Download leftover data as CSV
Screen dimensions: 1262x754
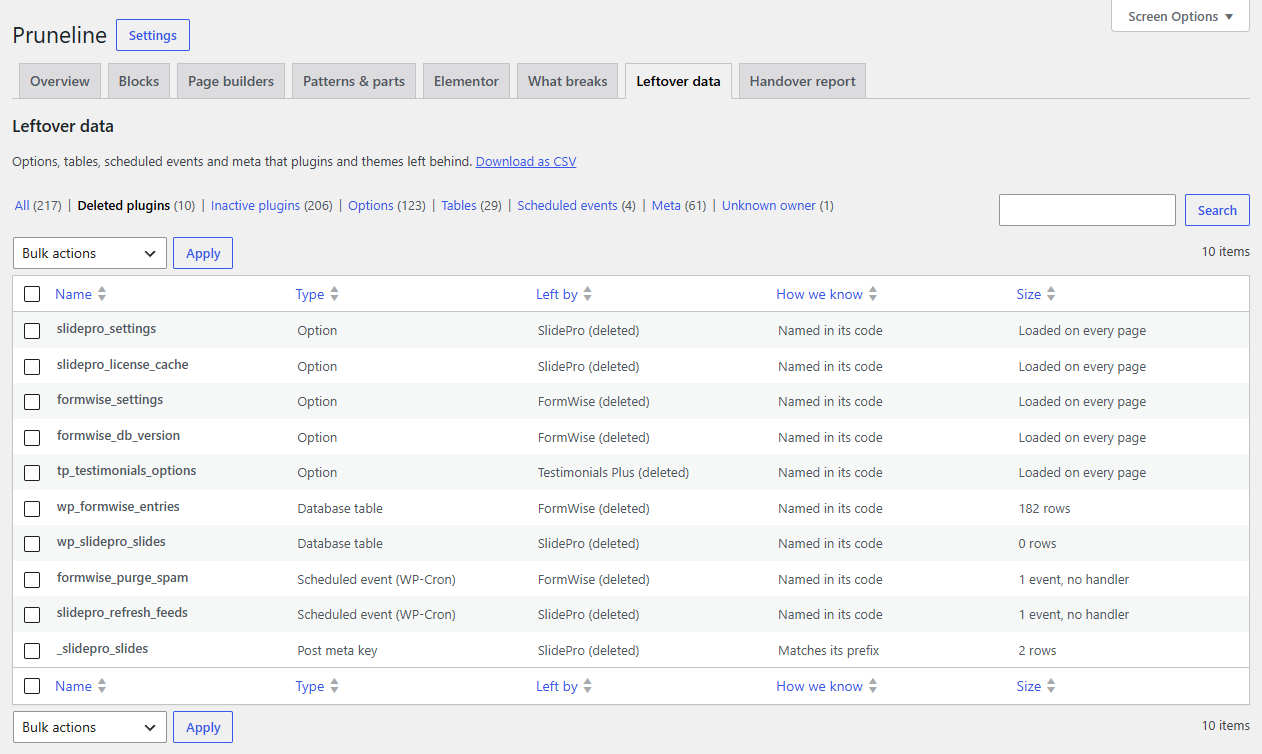point(526,161)
